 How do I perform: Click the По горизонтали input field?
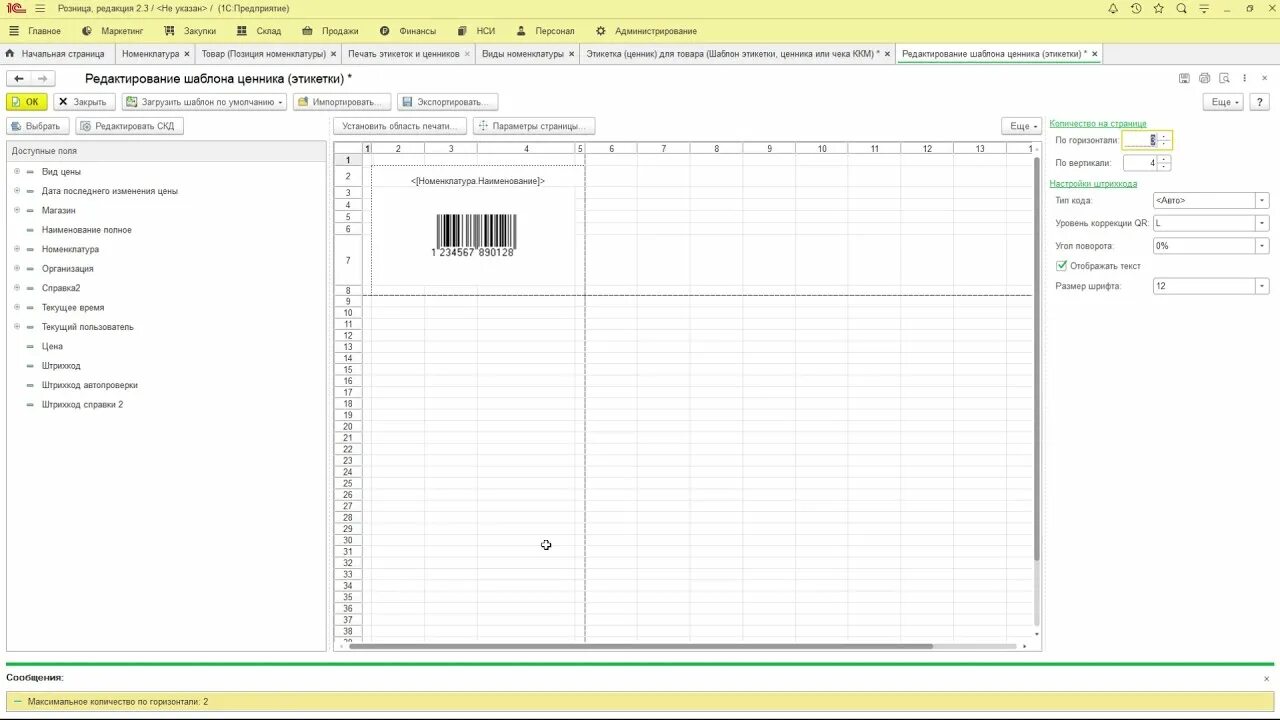coord(1141,140)
